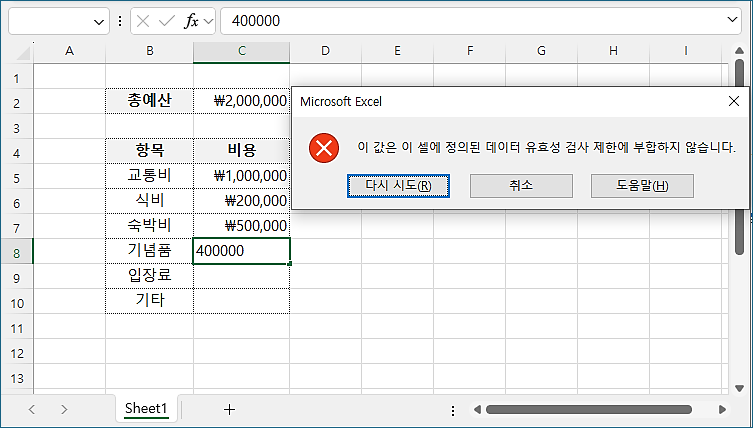Click the formula bar Enter checkmark icon

coord(167,21)
